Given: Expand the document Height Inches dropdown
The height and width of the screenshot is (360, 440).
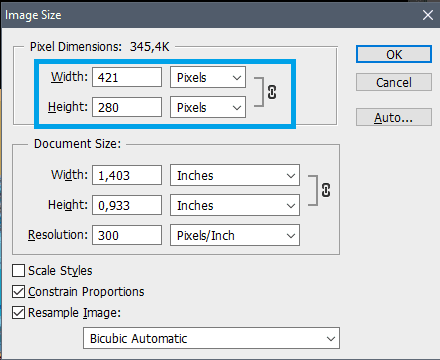Looking at the screenshot, I should pyautogui.click(x=235, y=205).
